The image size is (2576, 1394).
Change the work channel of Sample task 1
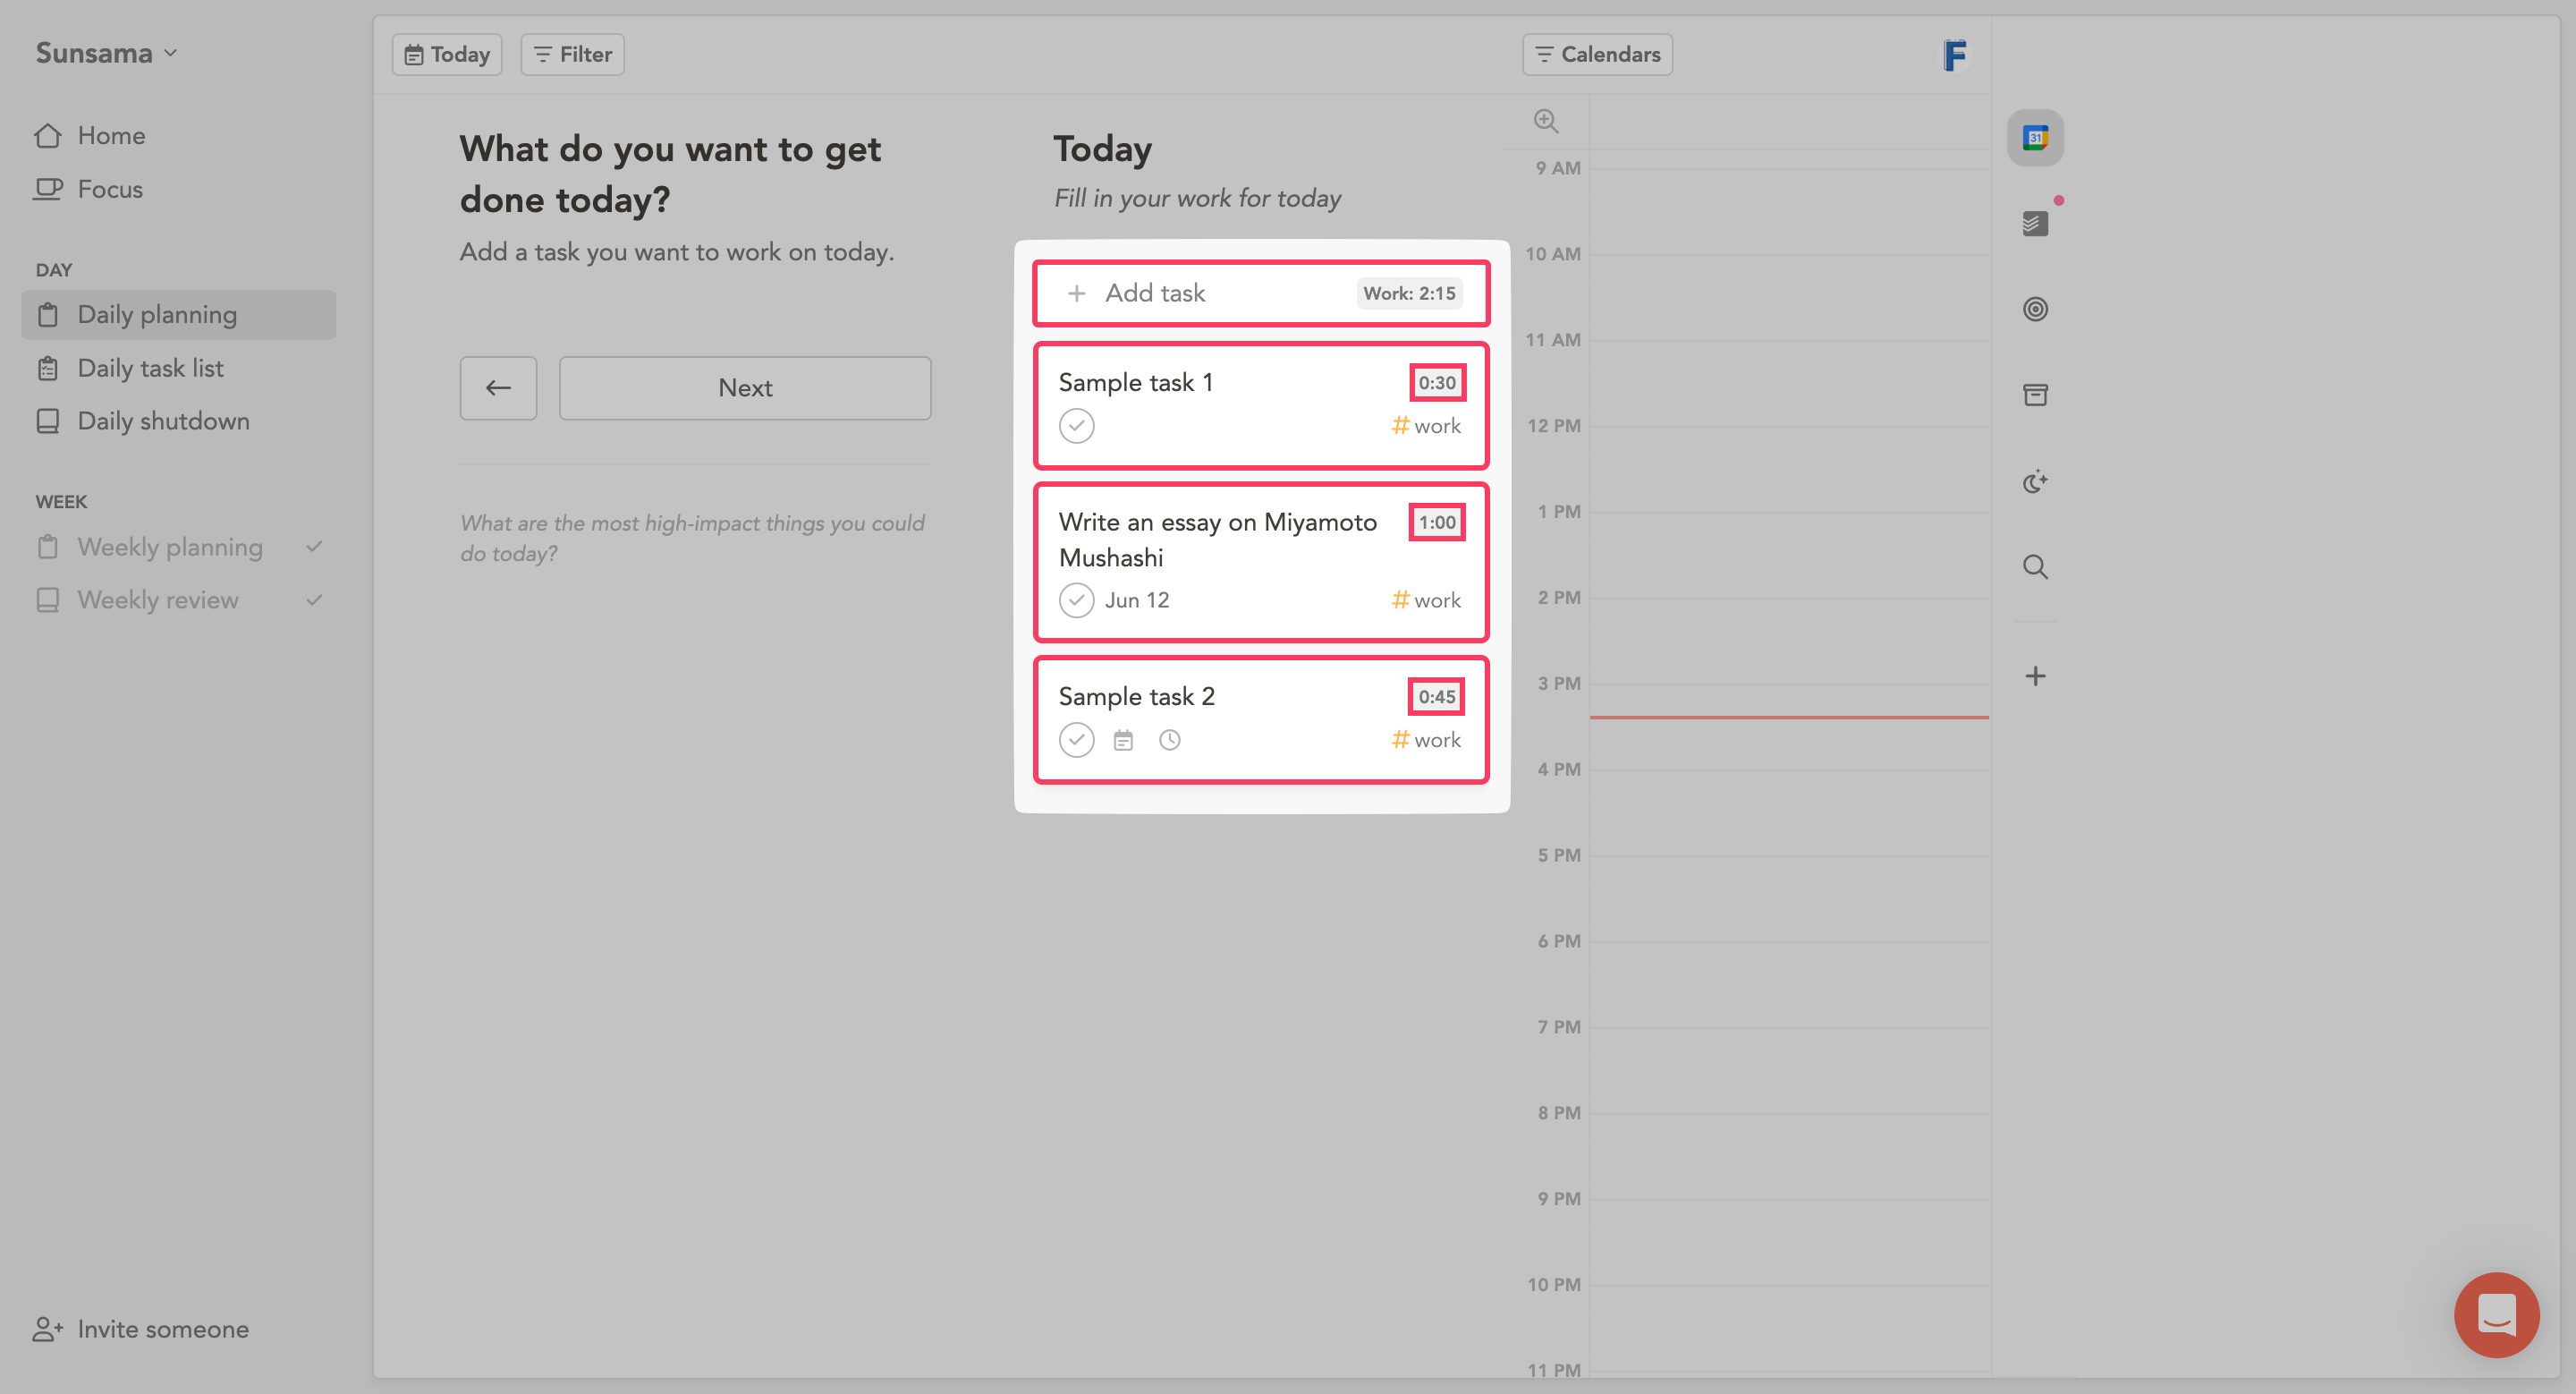1426,426
